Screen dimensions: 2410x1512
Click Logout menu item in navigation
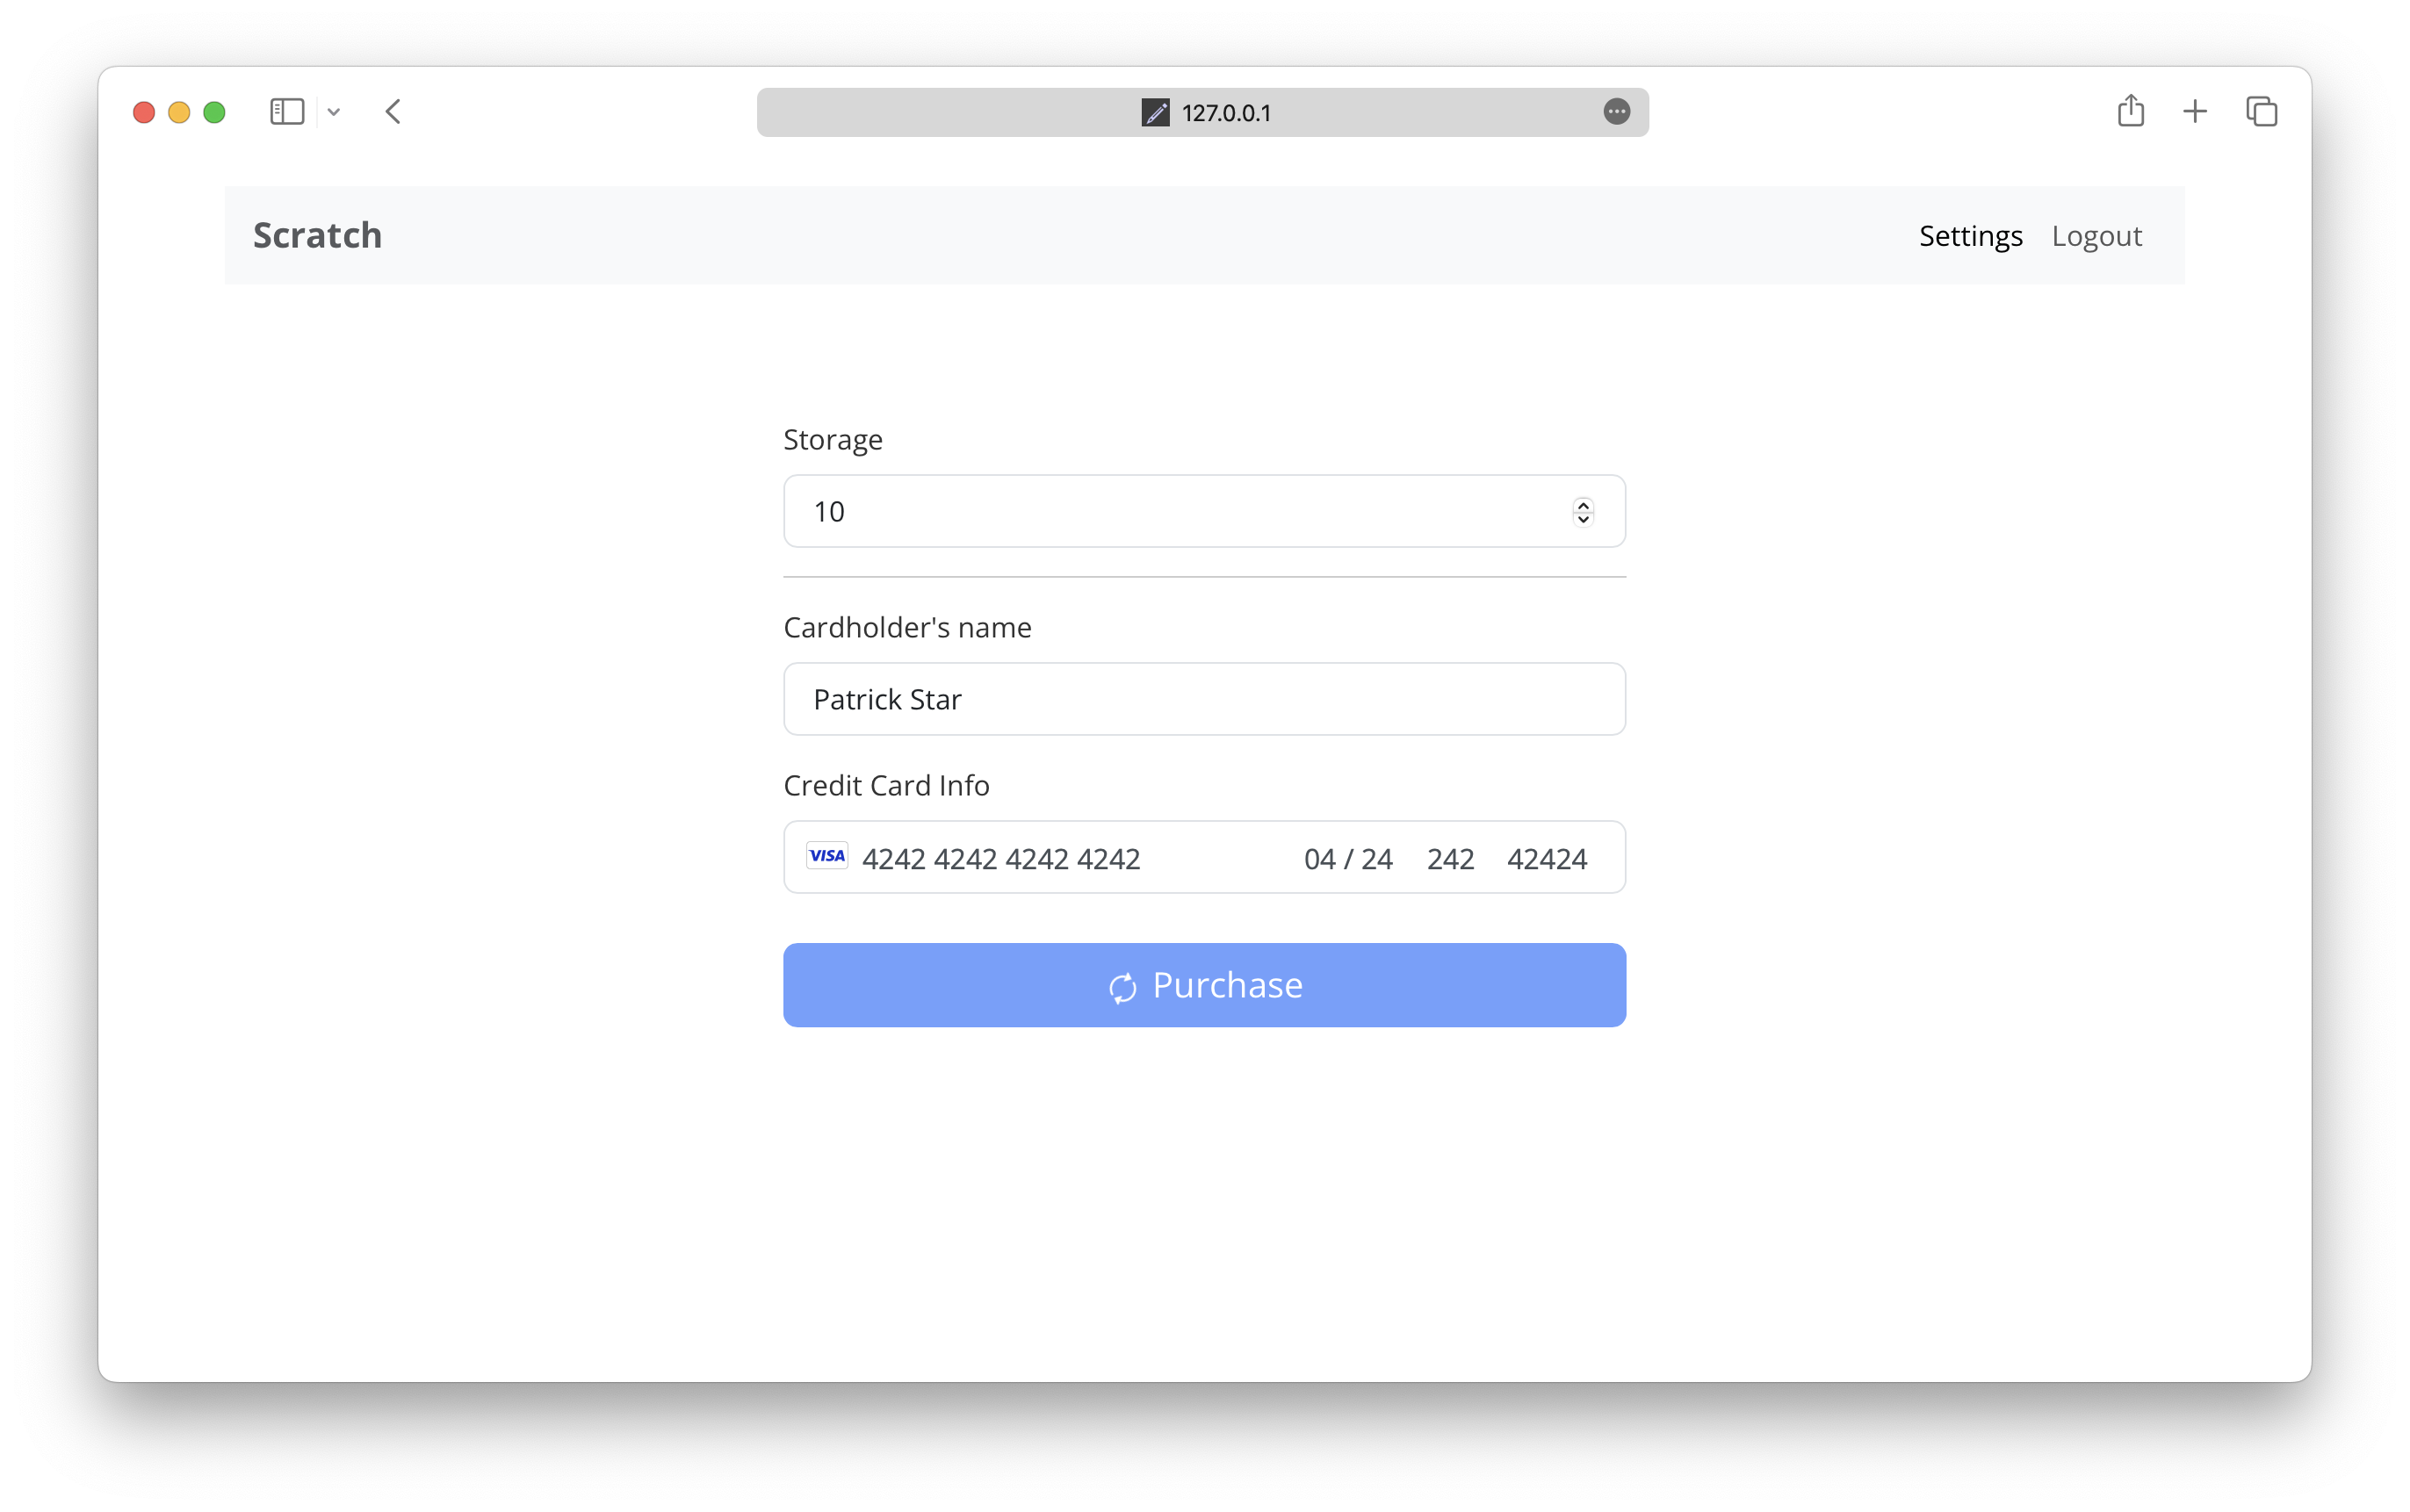click(2098, 235)
